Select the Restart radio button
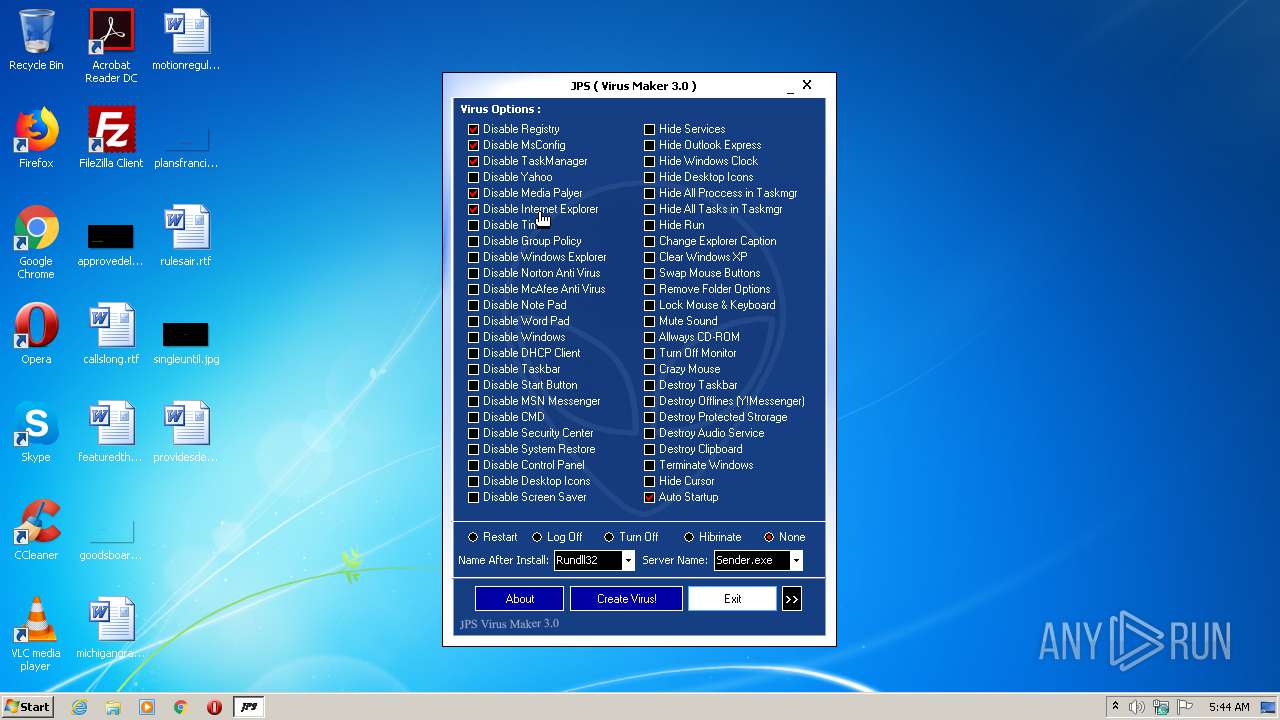Screen dimensions: 1280x720 [x=474, y=537]
